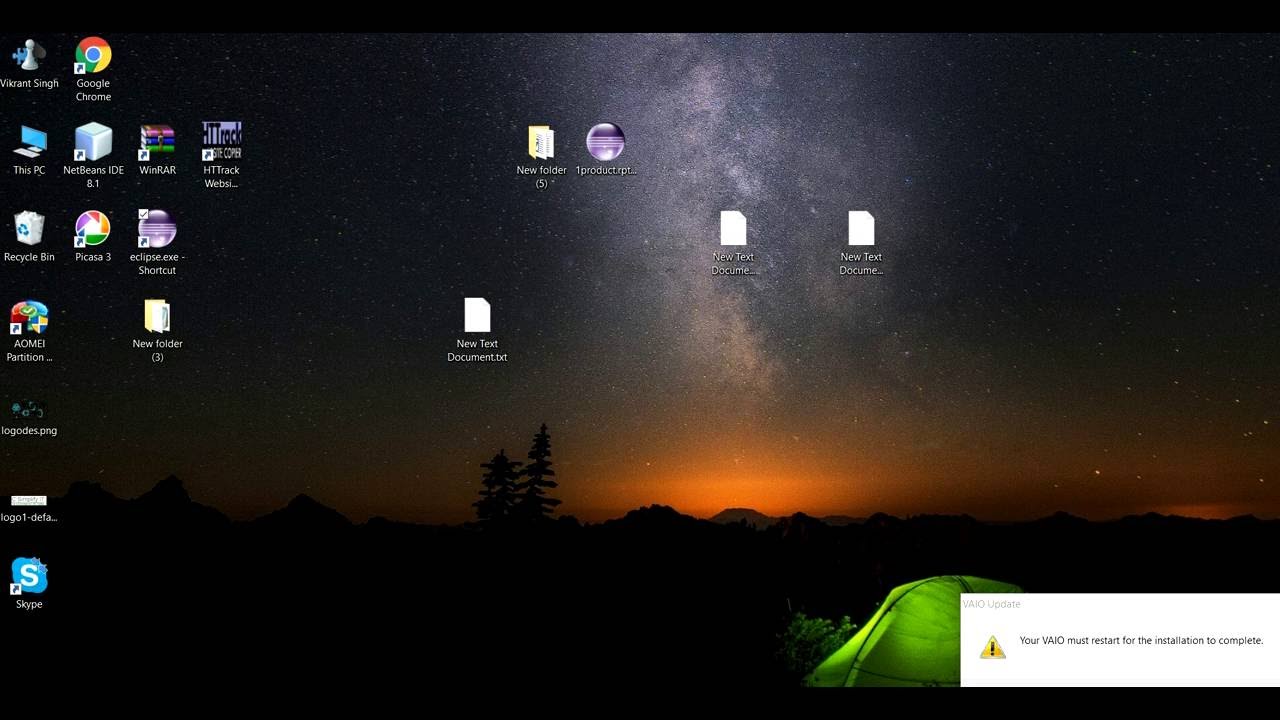Uncheck the eclipse.exe shortcut selection checkbox

pos(143,214)
